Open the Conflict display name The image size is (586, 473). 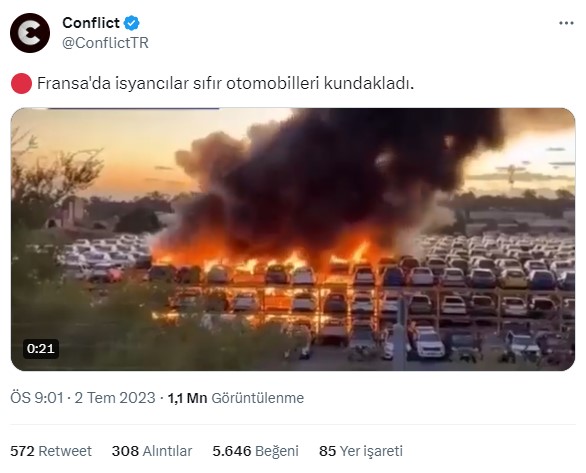(91, 23)
